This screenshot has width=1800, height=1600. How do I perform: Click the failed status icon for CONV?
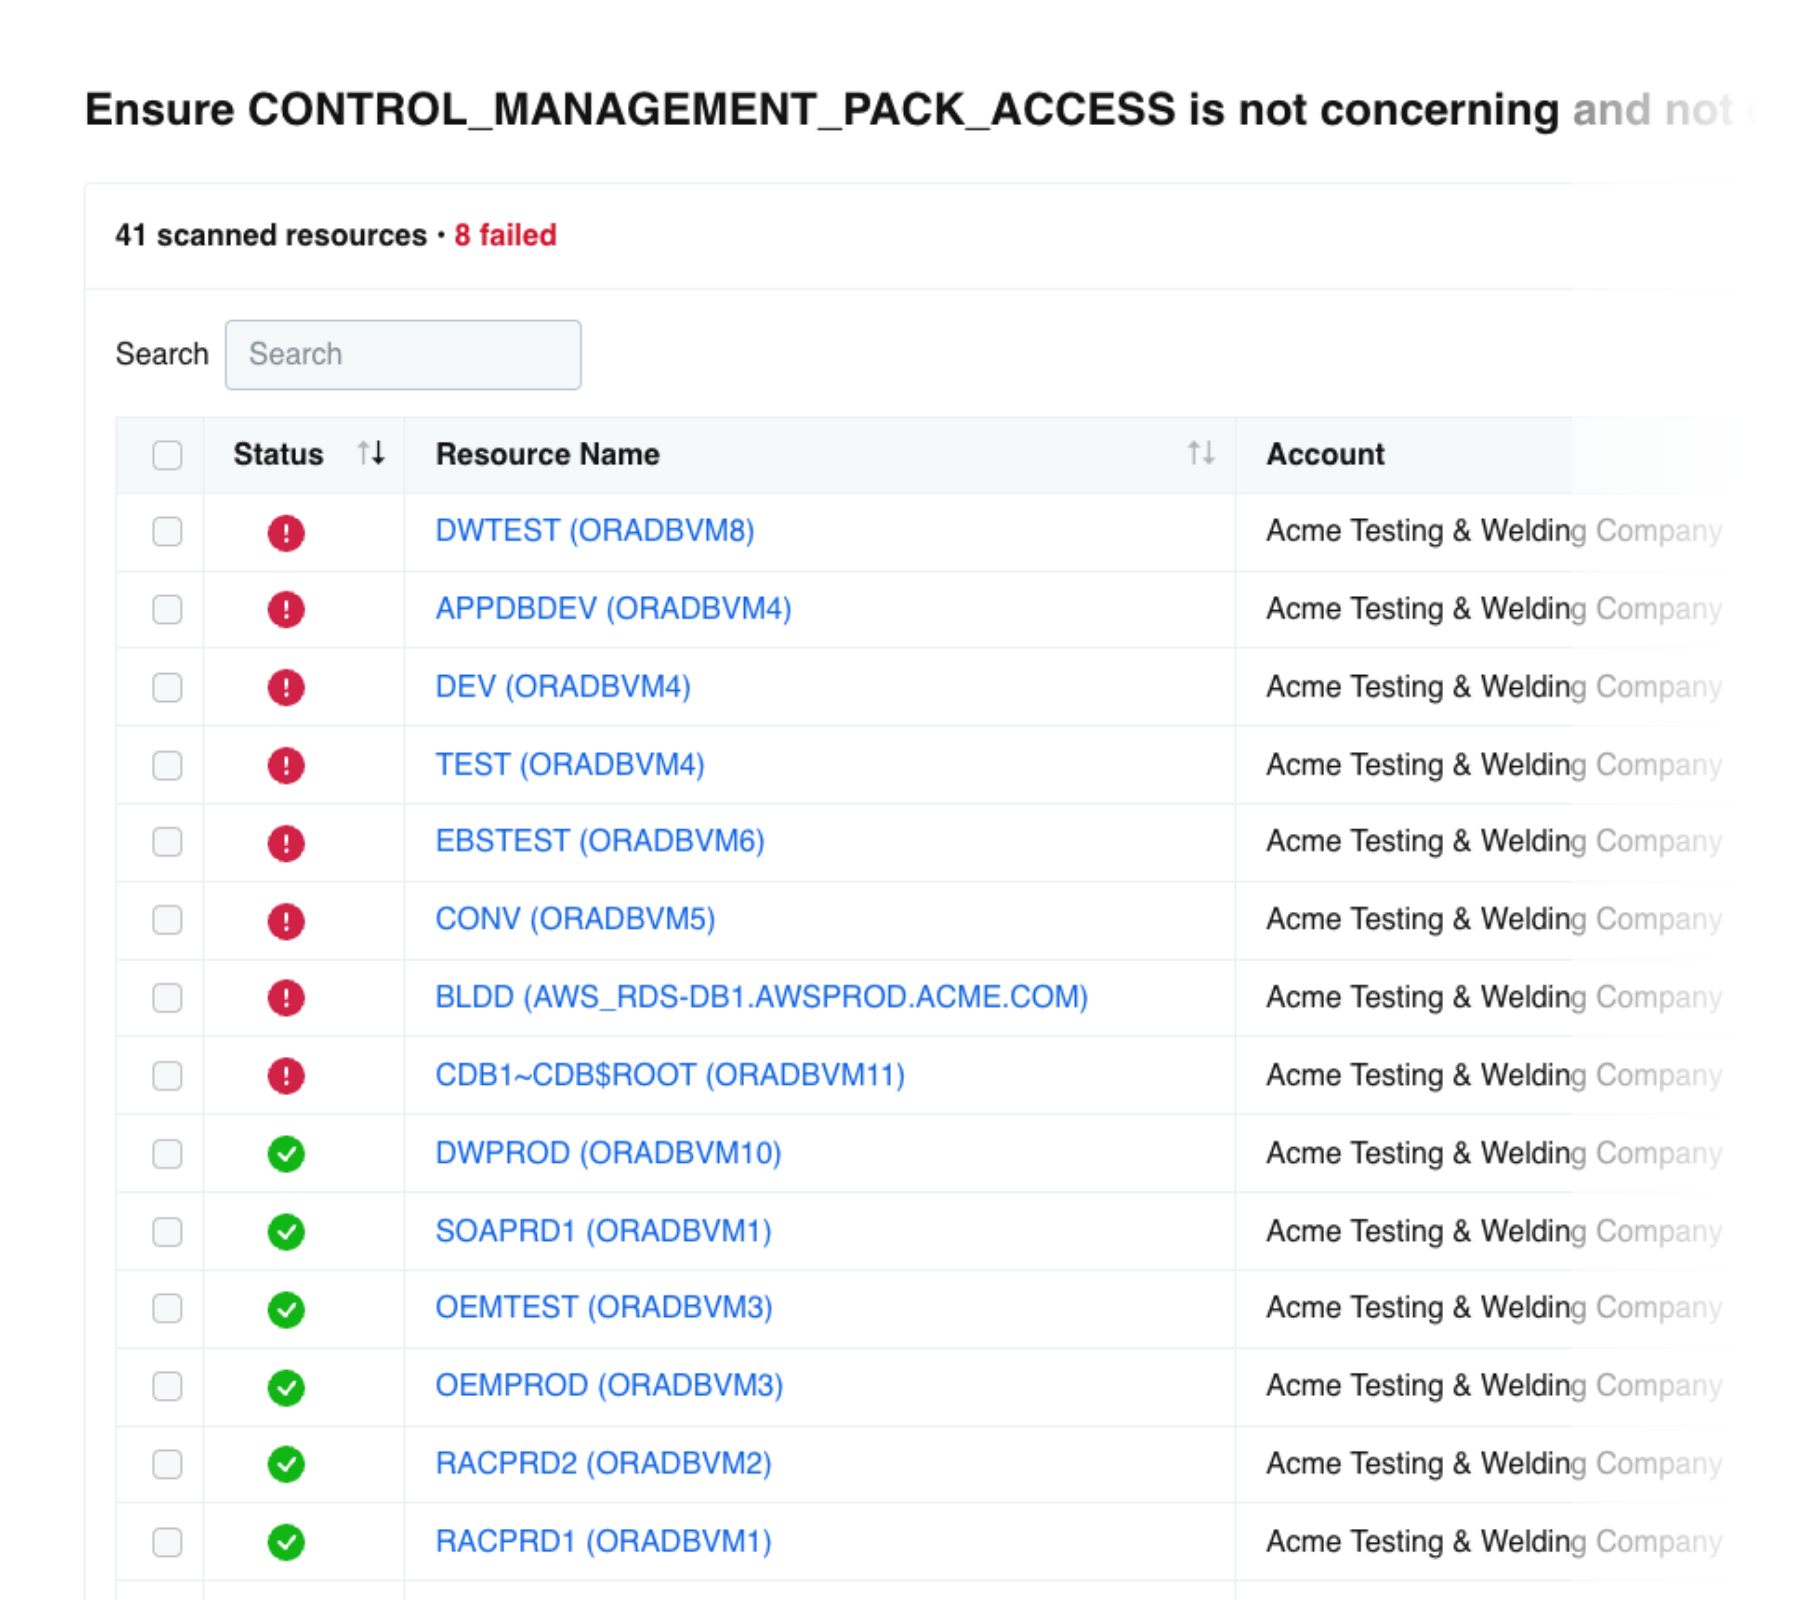287,920
